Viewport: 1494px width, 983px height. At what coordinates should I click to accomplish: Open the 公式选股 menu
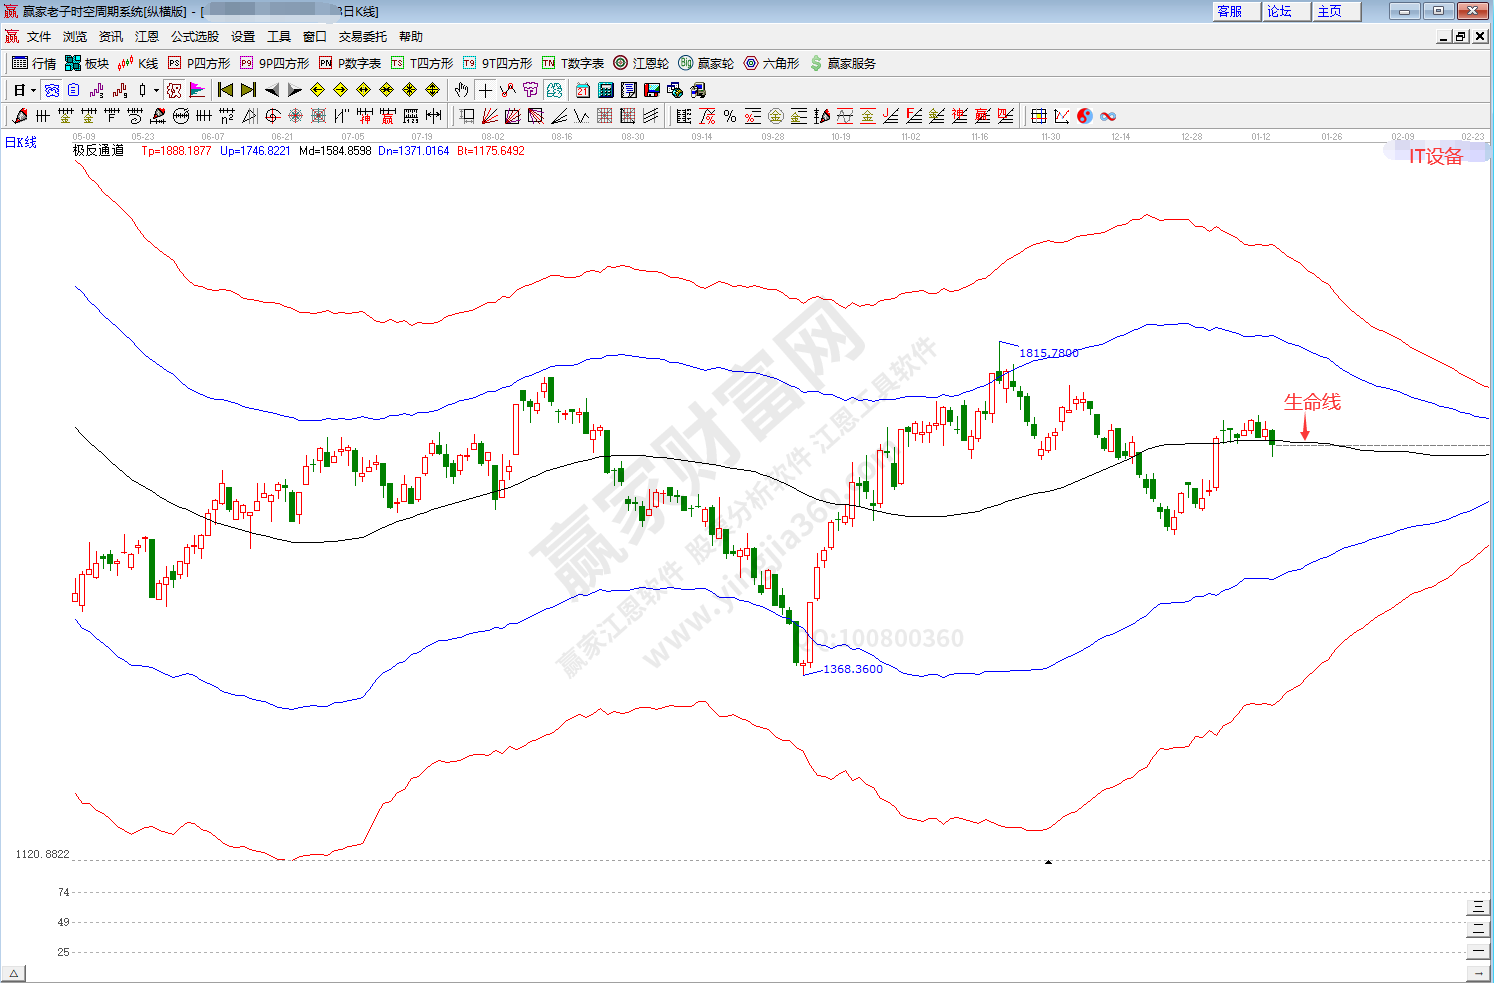pyautogui.click(x=194, y=37)
